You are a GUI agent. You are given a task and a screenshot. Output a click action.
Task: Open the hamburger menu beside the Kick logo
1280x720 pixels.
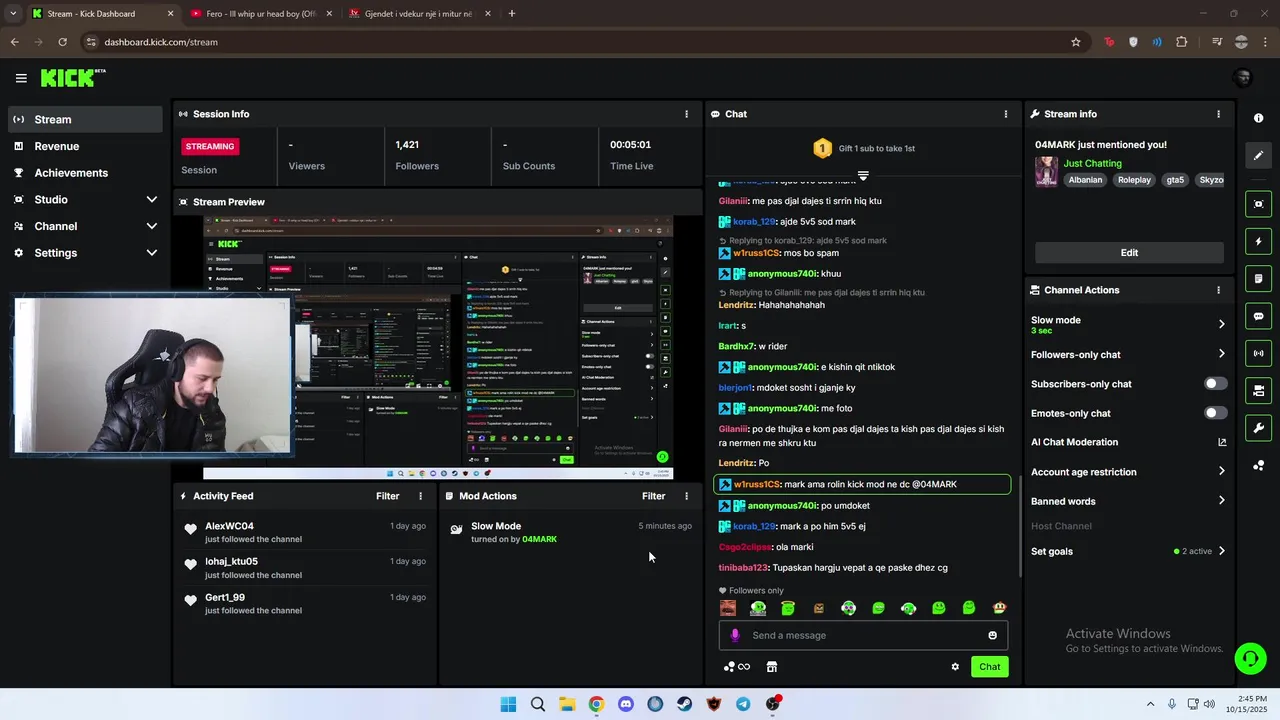[x=21, y=78]
